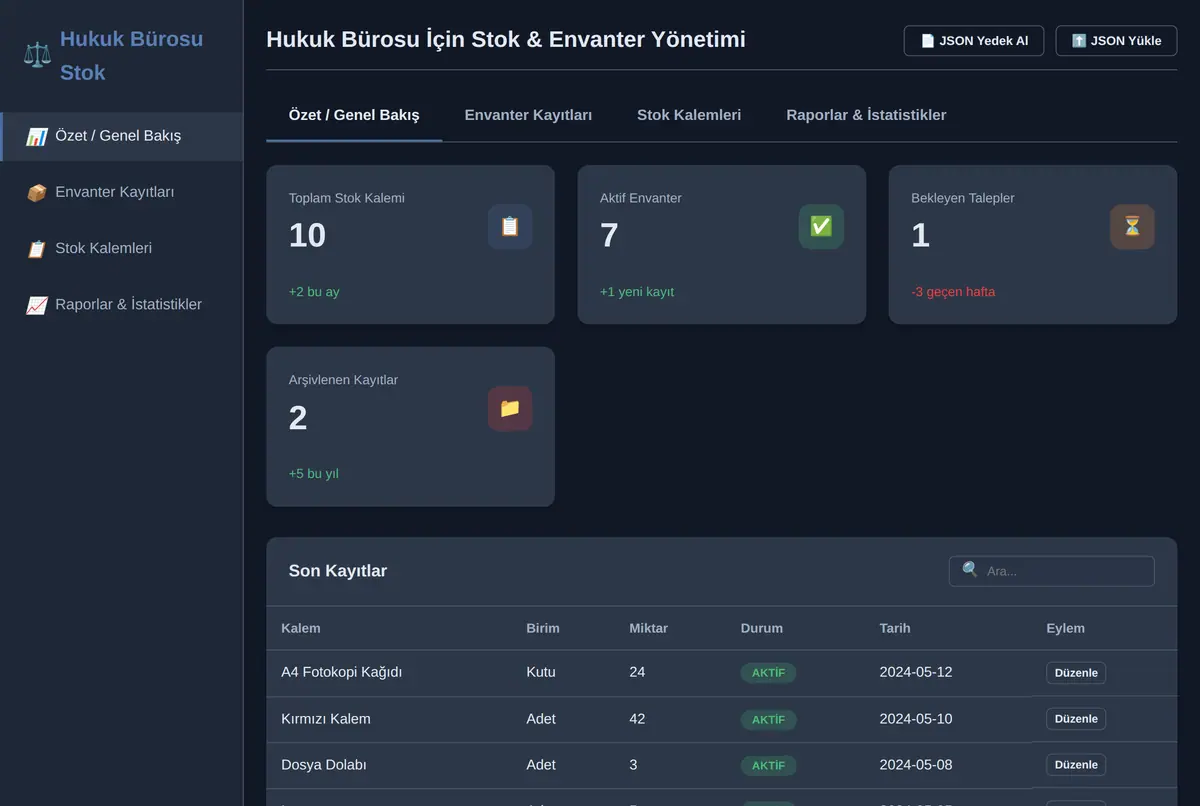Click the AKTİF badge in Kırmızı Kalem row

(x=768, y=719)
